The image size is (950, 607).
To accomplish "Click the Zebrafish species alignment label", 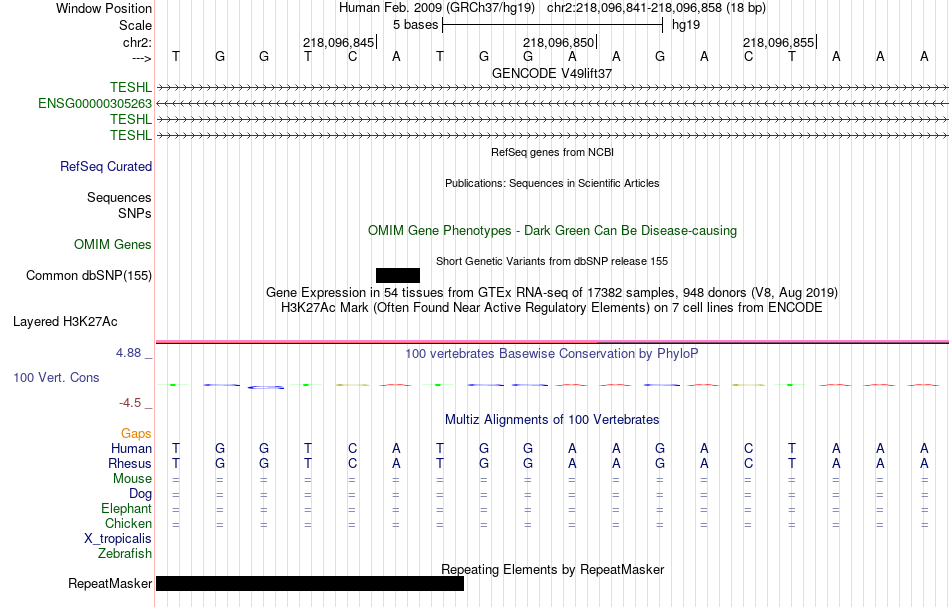I will pyautogui.click(x=125, y=554).
